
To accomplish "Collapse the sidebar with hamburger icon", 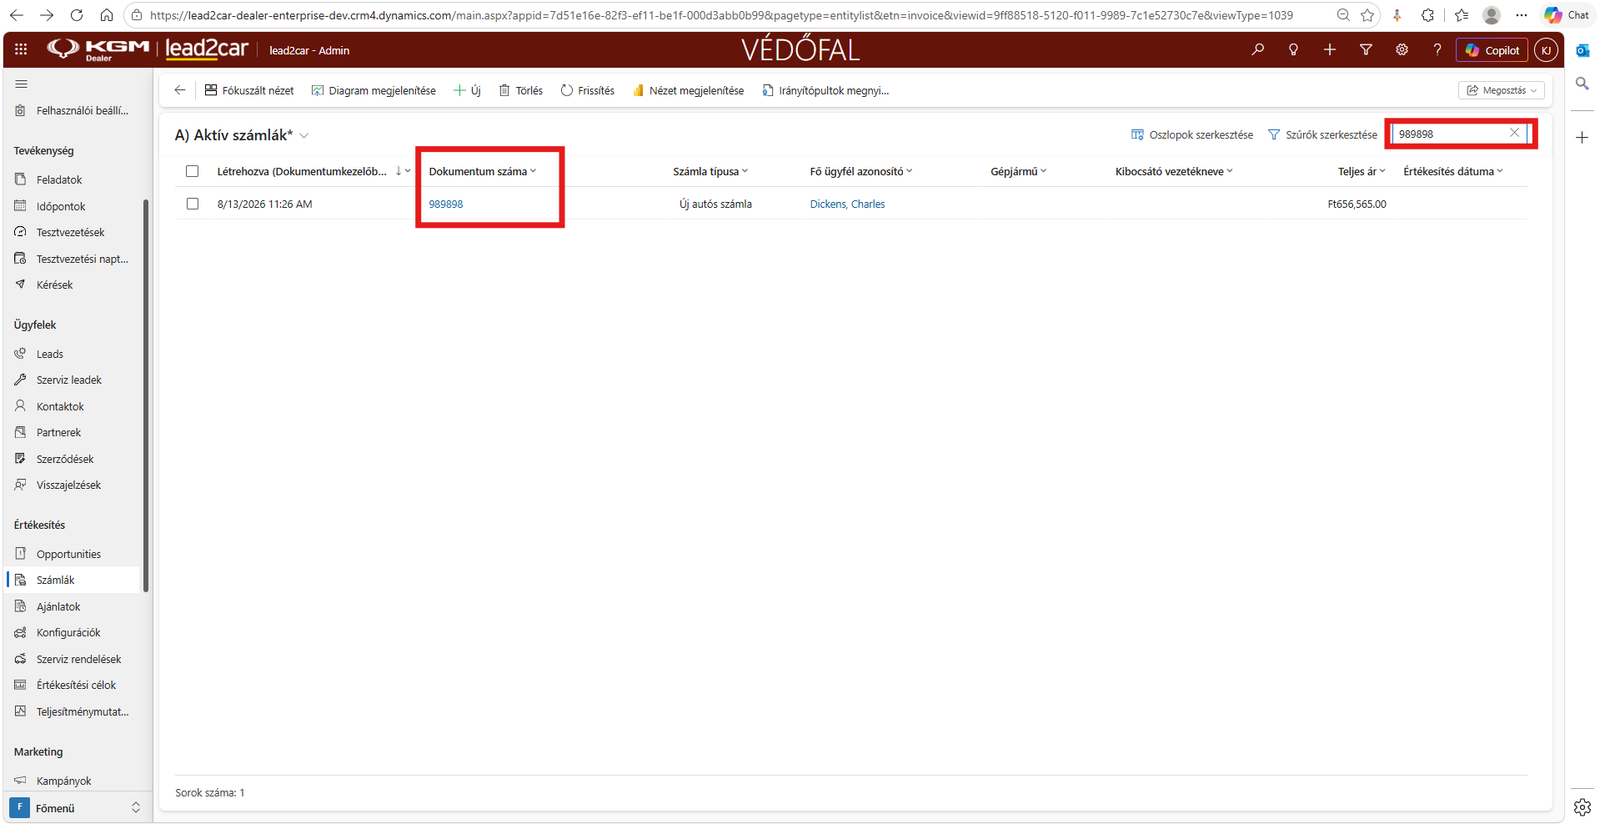I will coord(21,84).
